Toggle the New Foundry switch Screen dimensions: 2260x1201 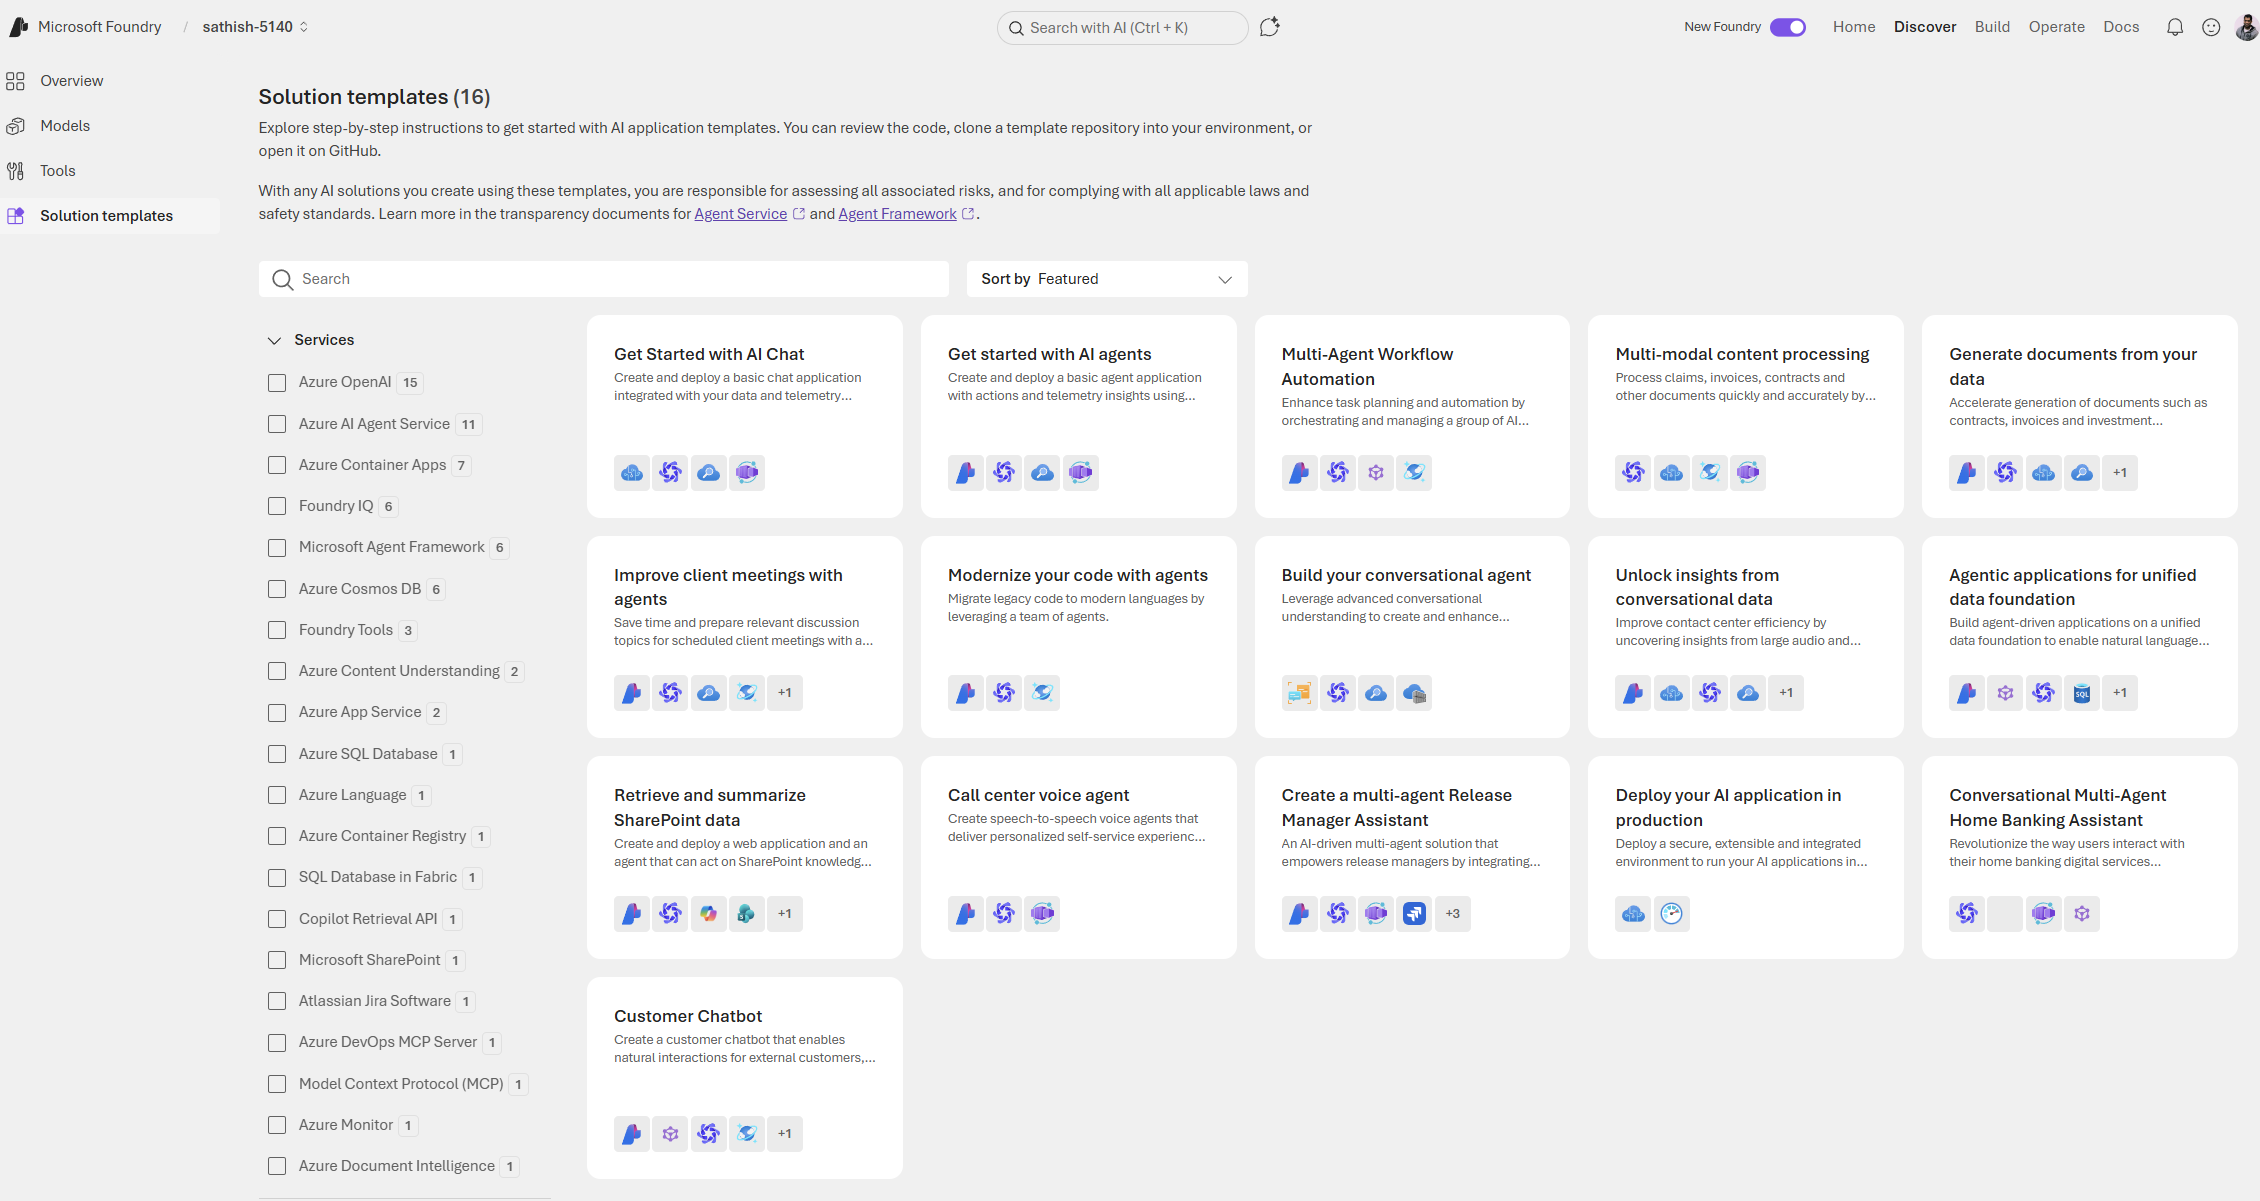click(1787, 28)
